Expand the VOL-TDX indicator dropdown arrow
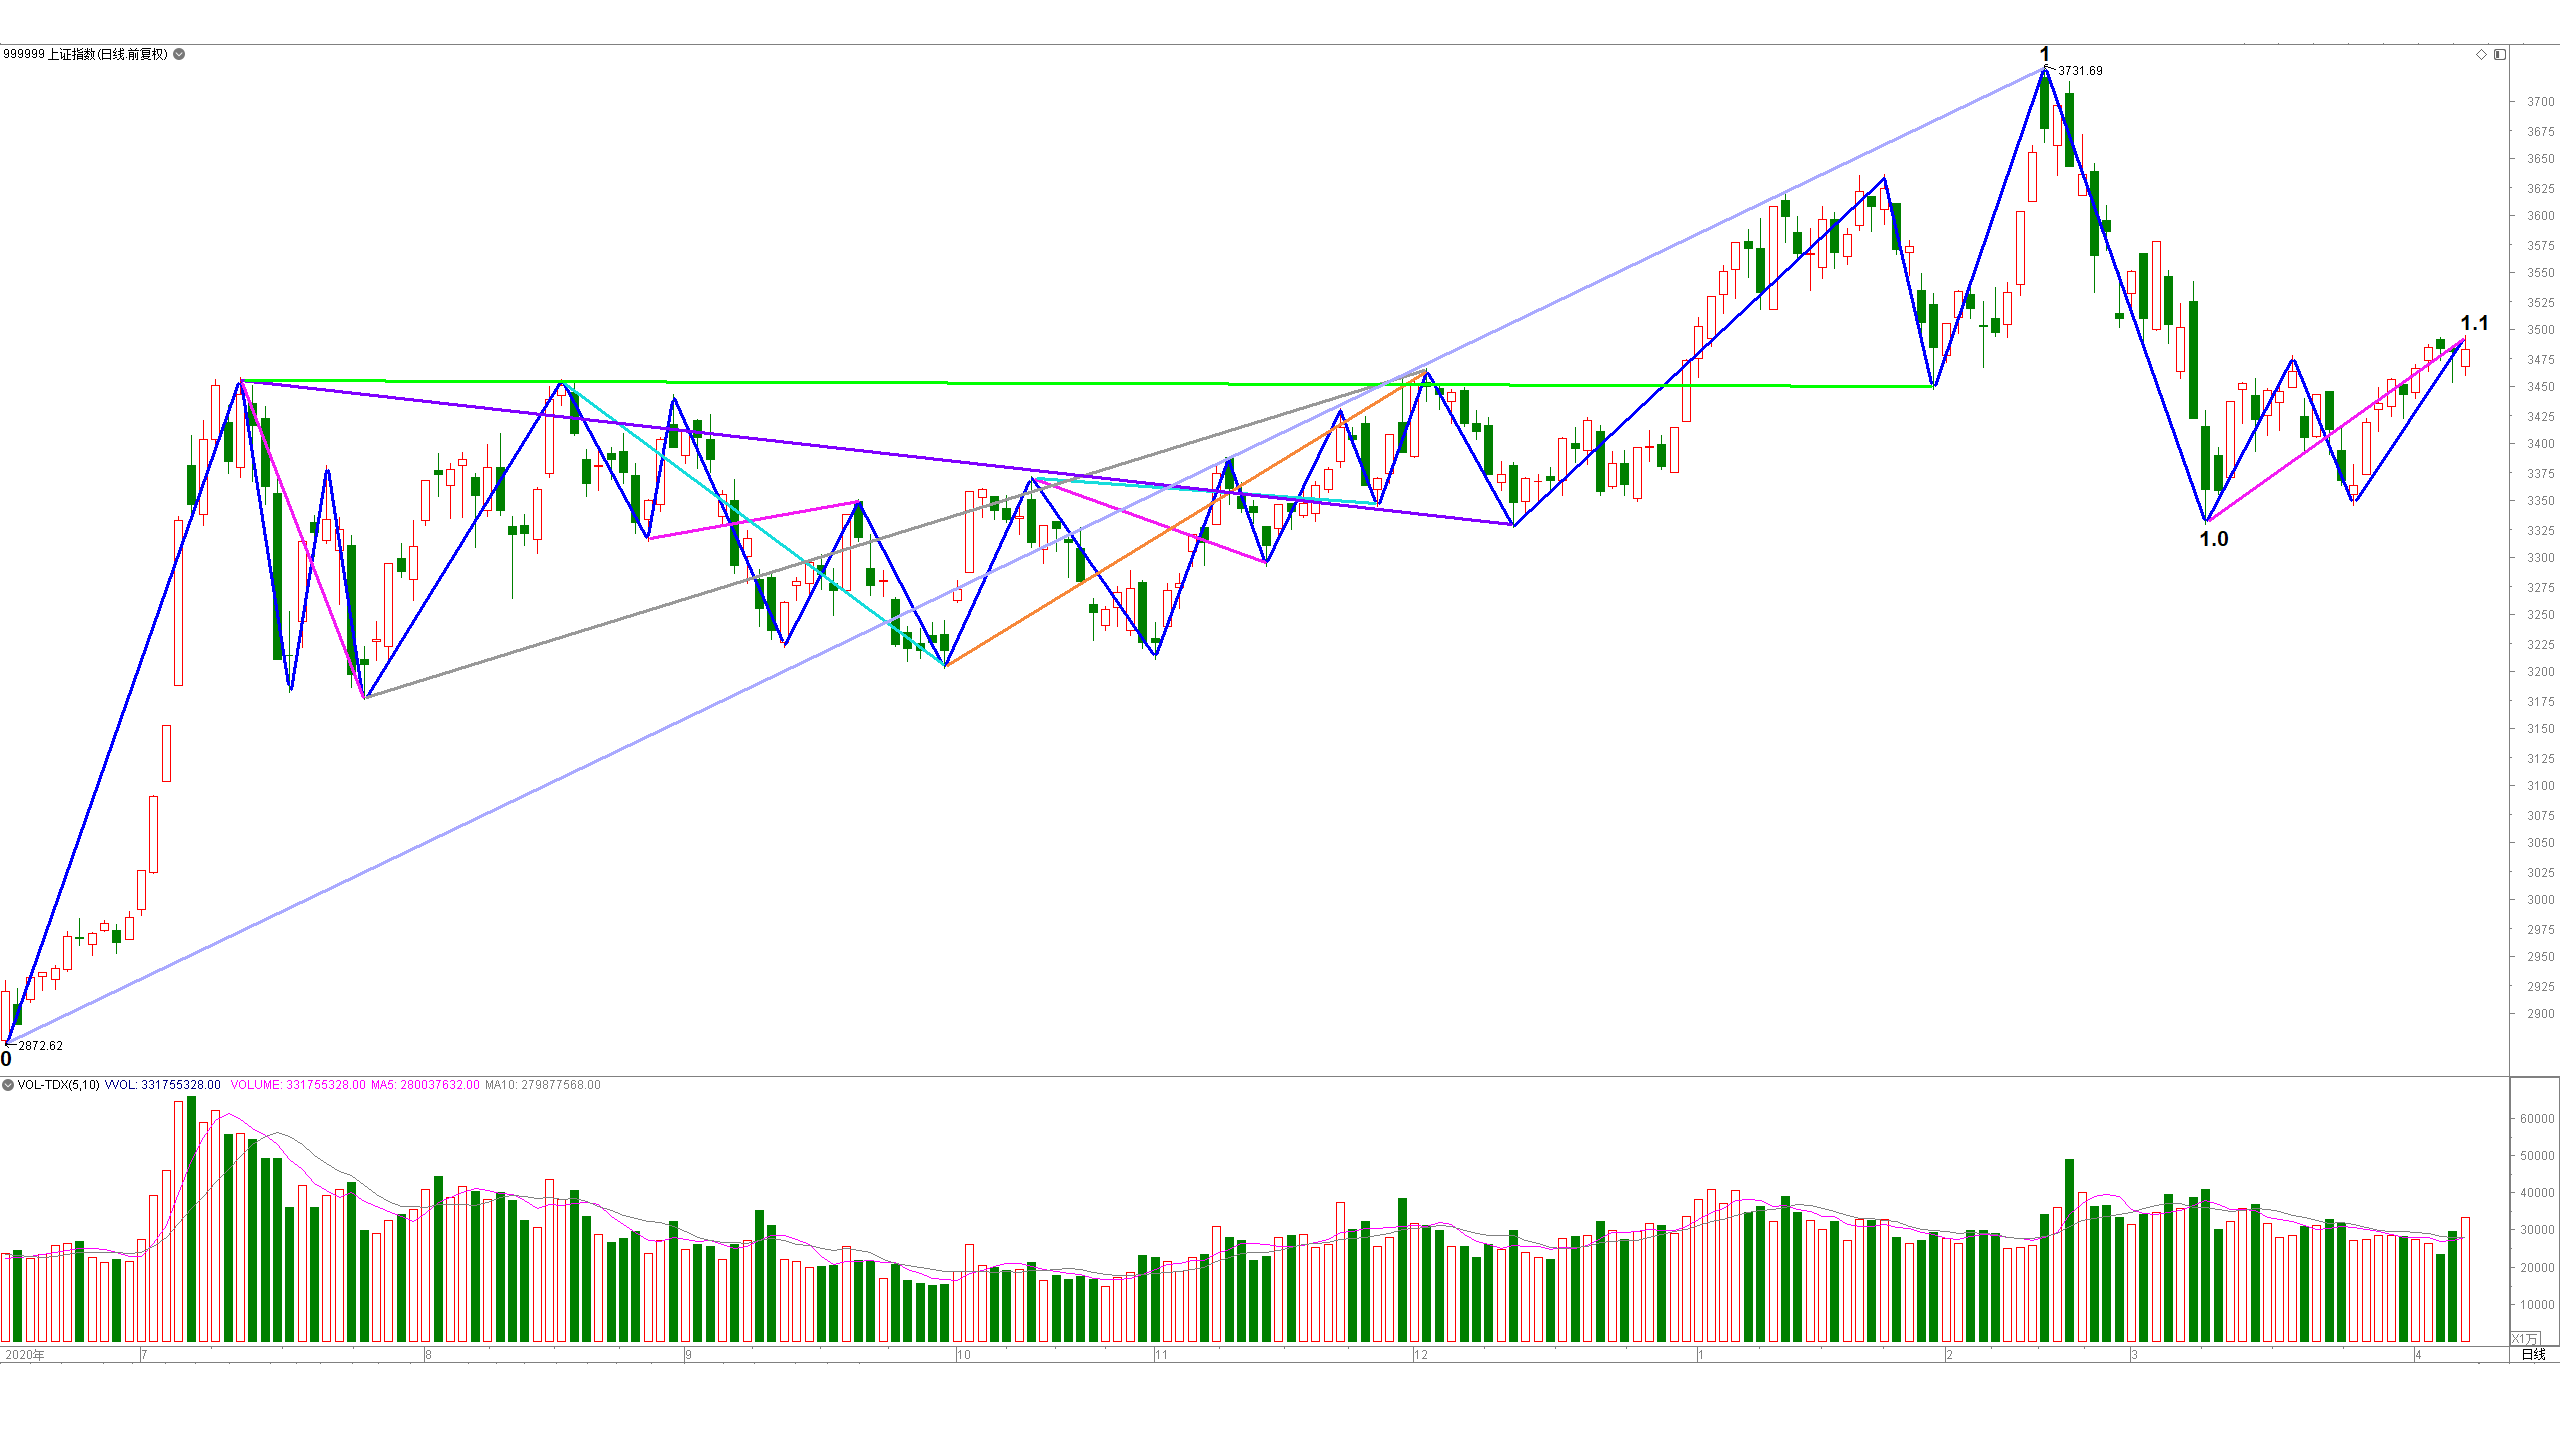This screenshot has width=2560, height=1440. click(x=8, y=1085)
